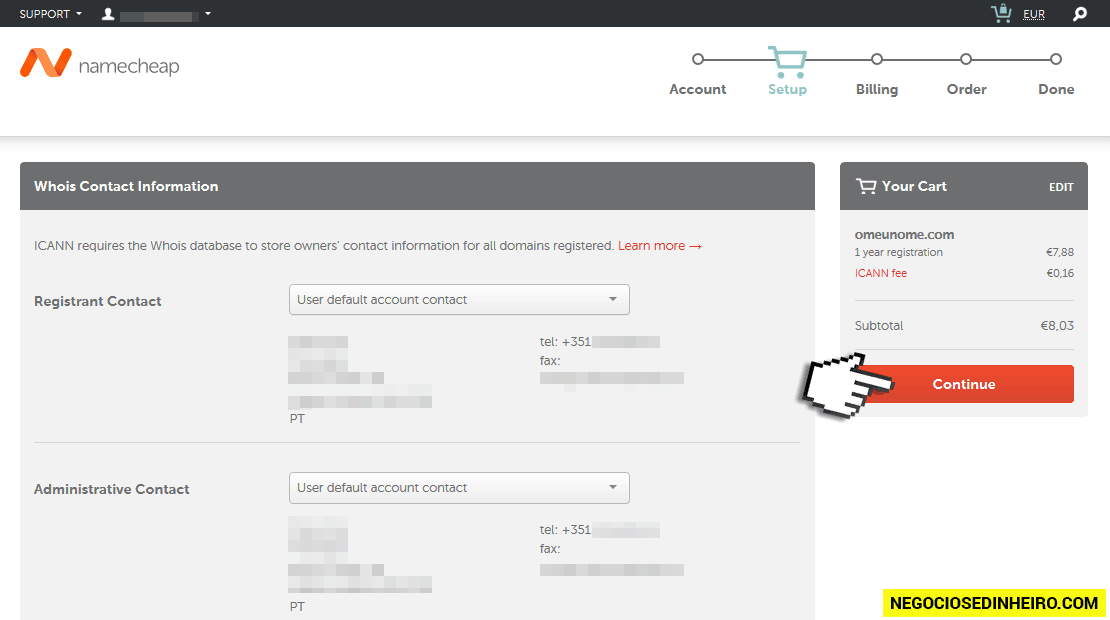
Task: Select the Setup step label
Action: (787, 89)
